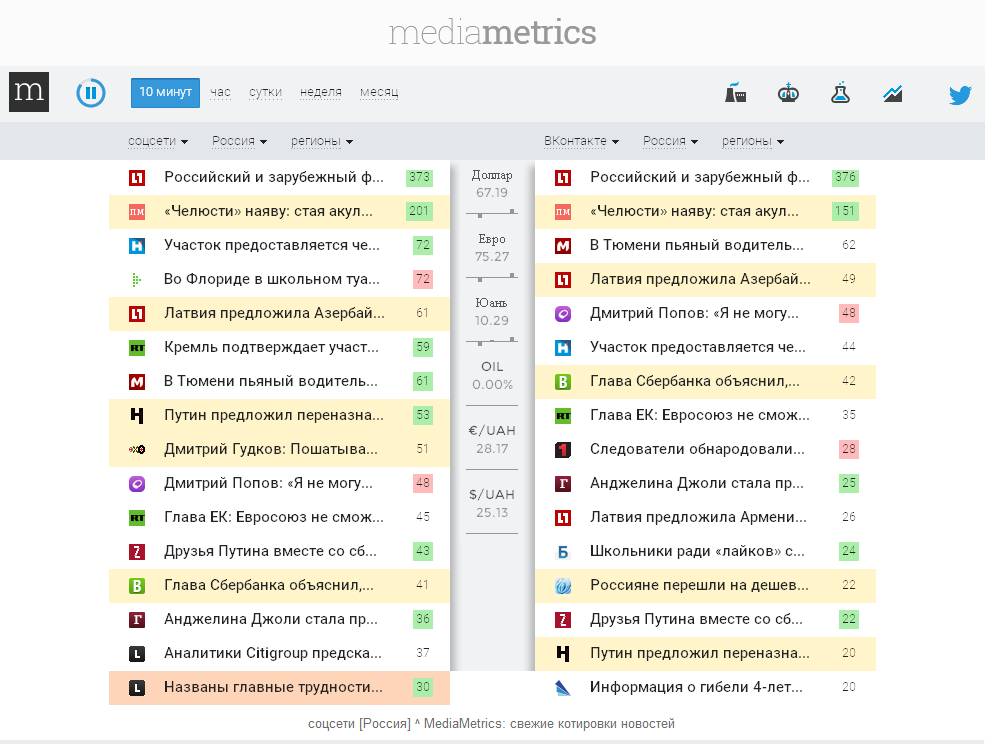The image size is (985, 744).
Task: Click globe icon beside 'Россияне перешли' row
Action: [x=563, y=586]
